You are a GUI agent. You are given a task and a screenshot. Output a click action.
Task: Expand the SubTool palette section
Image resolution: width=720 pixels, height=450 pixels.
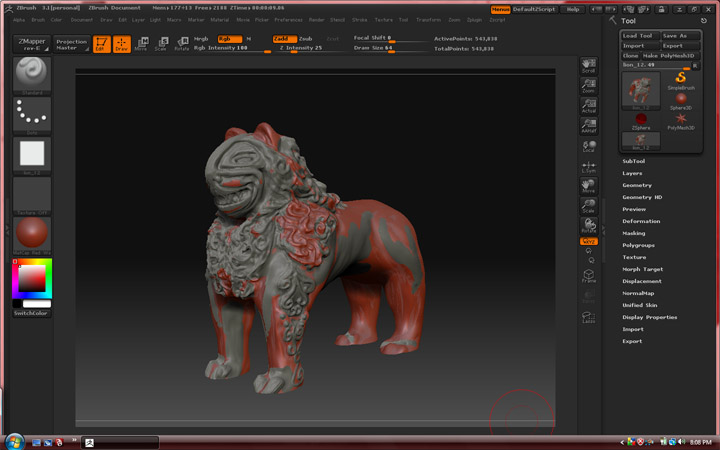[634, 161]
